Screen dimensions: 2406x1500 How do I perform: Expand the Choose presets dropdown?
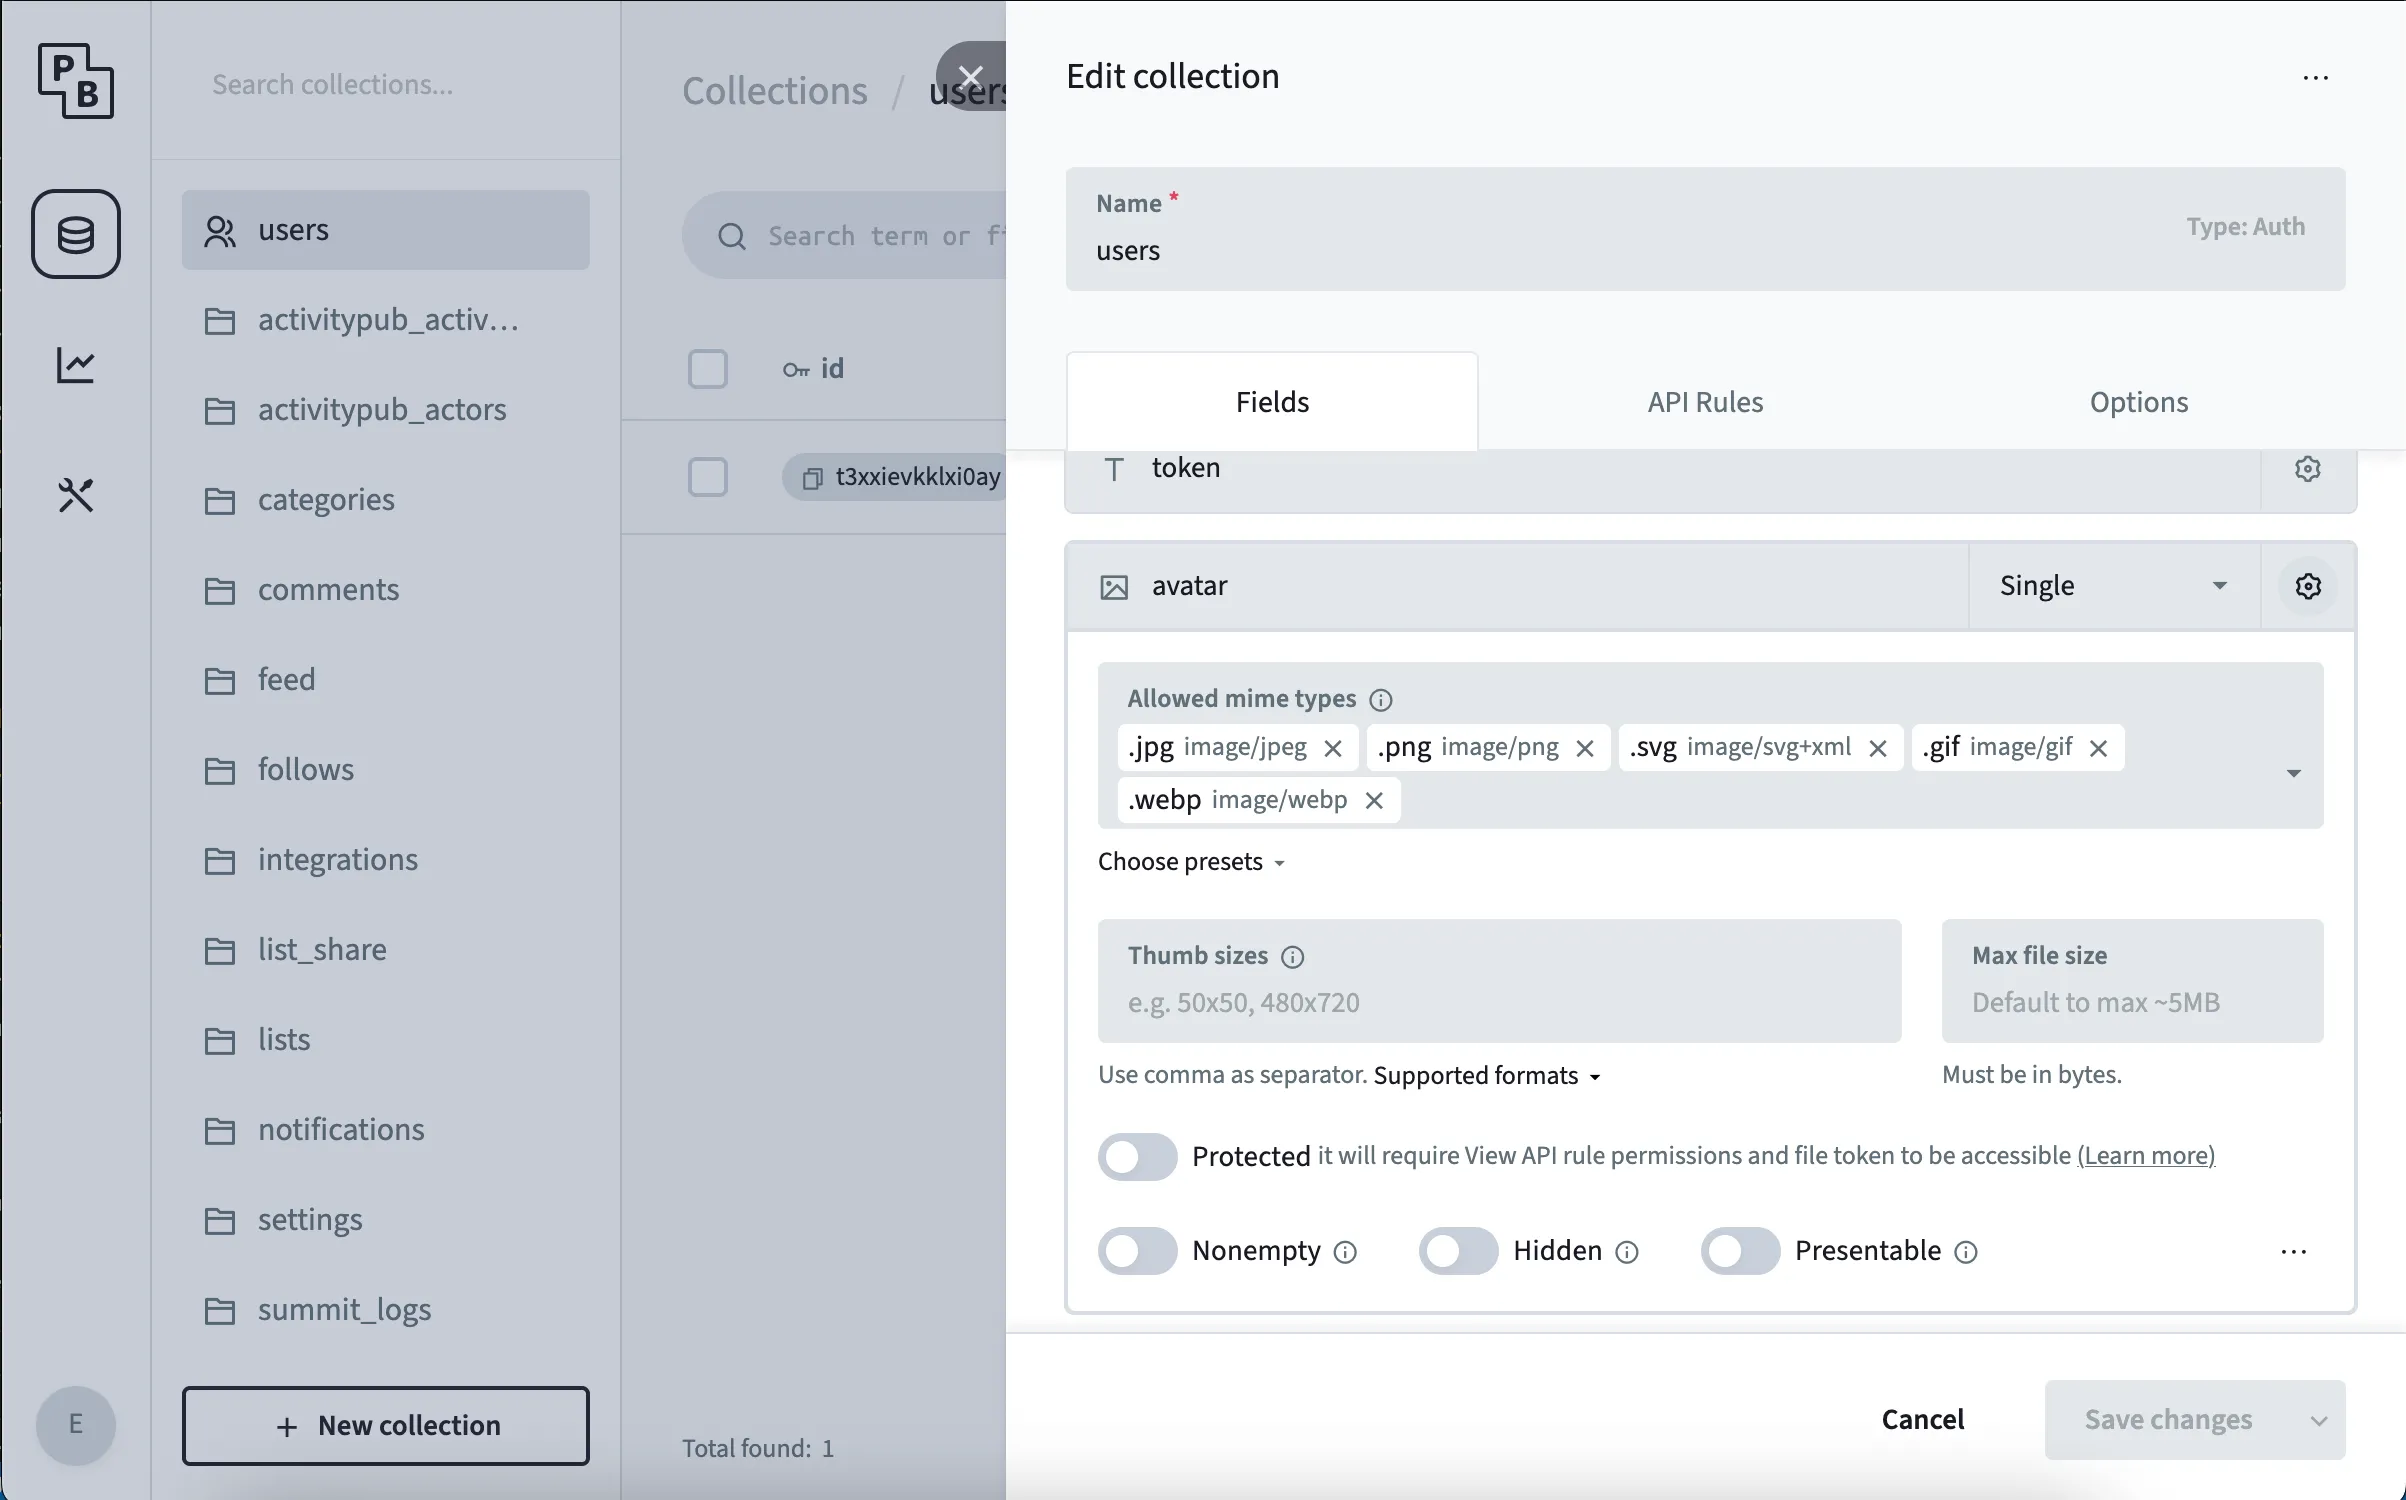pyautogui.click(x=1190, y=862)
